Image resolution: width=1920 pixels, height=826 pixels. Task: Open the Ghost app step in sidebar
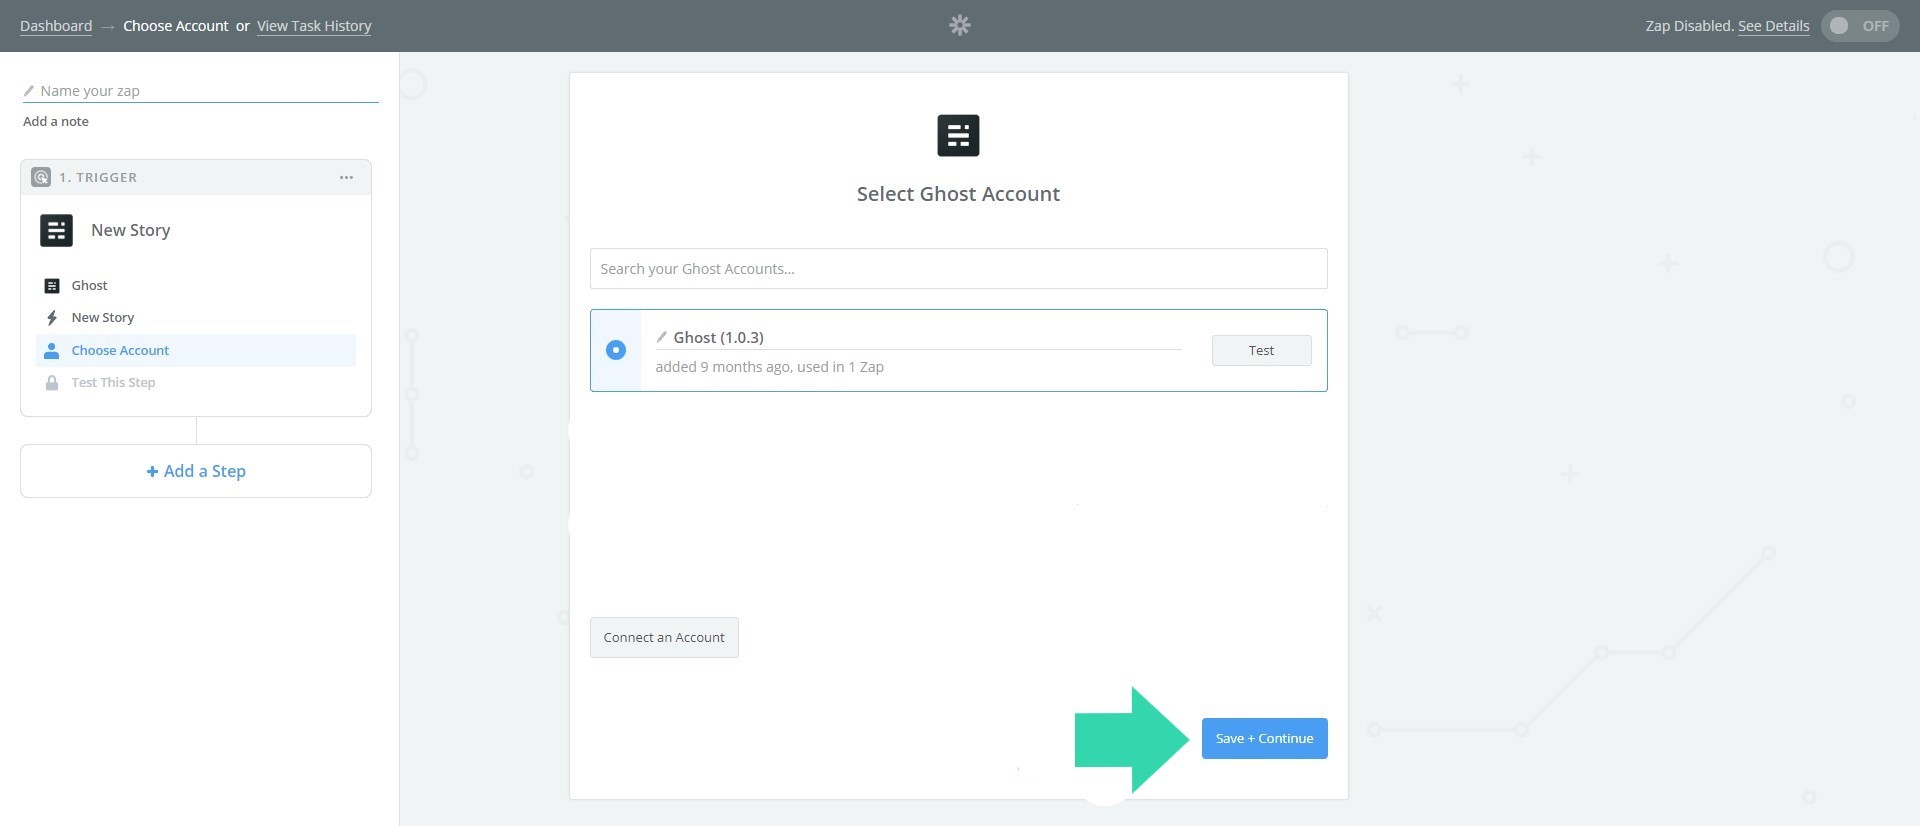[x=89, y=286]
